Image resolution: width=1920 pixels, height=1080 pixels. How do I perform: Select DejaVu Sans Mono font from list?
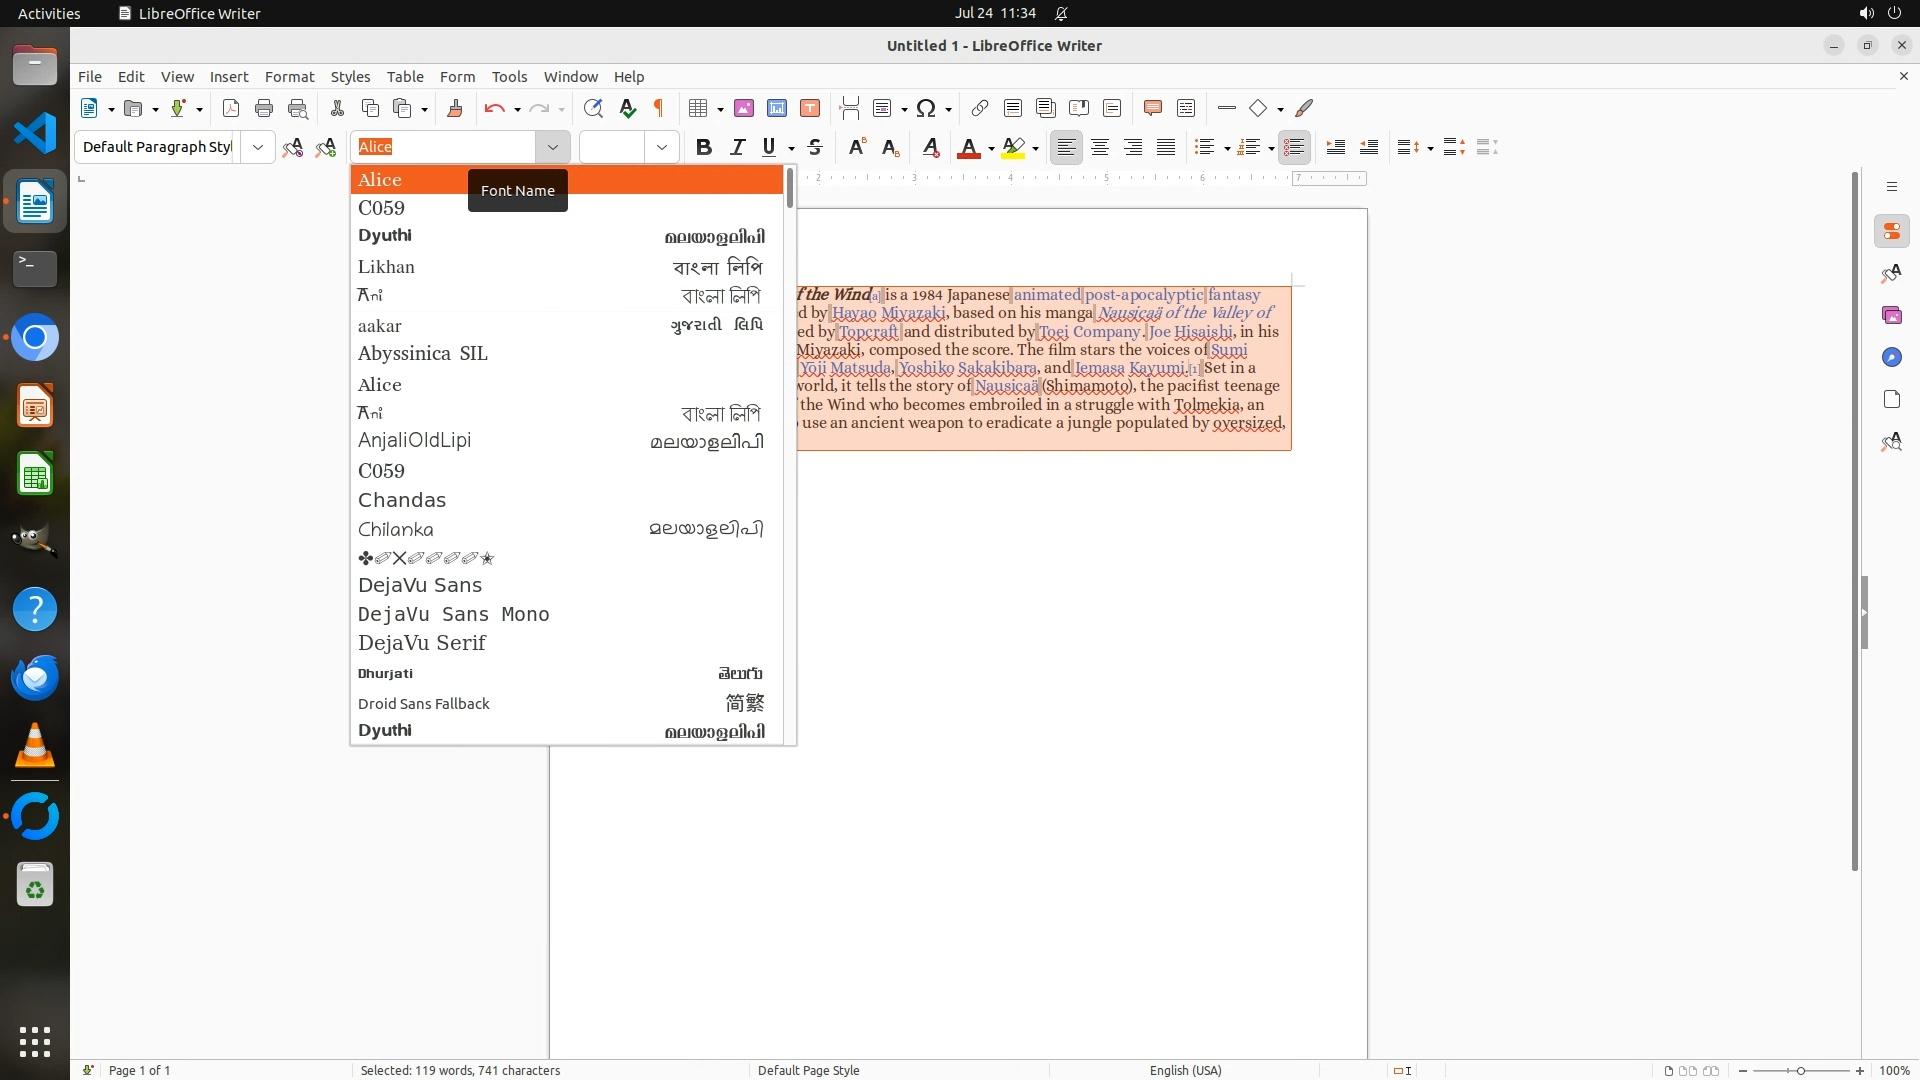[x=453, y=614]
